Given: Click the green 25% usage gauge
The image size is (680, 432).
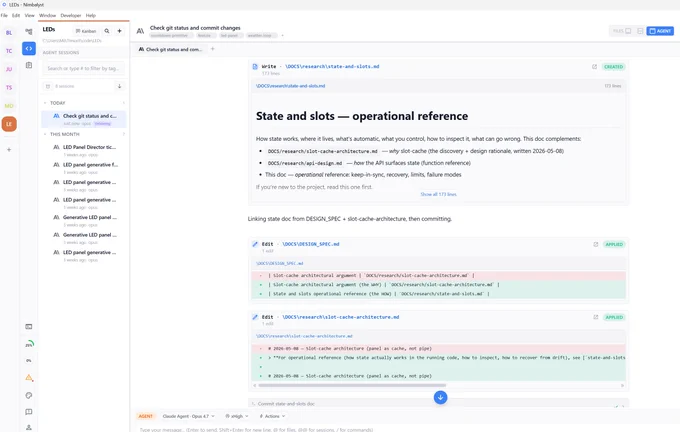Looking at the screenshot, I should [x=29, y=344].
